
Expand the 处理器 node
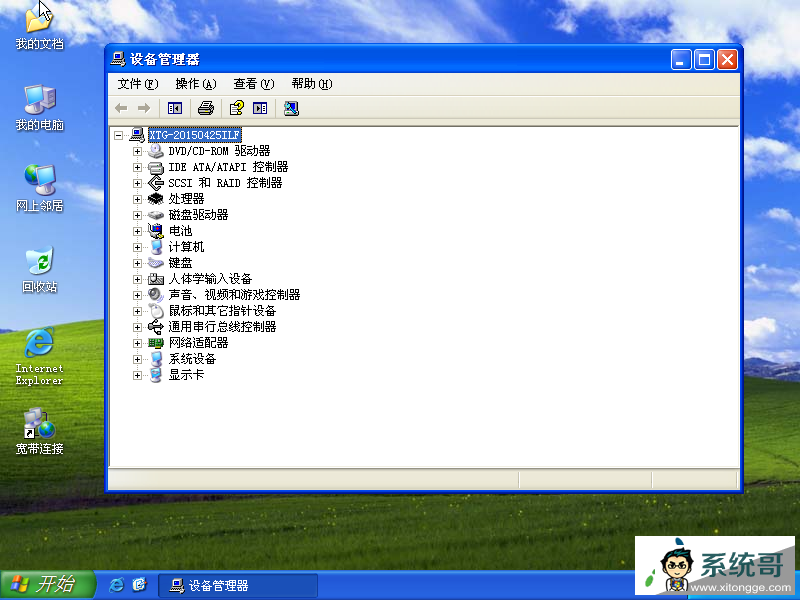click(137, 199)
